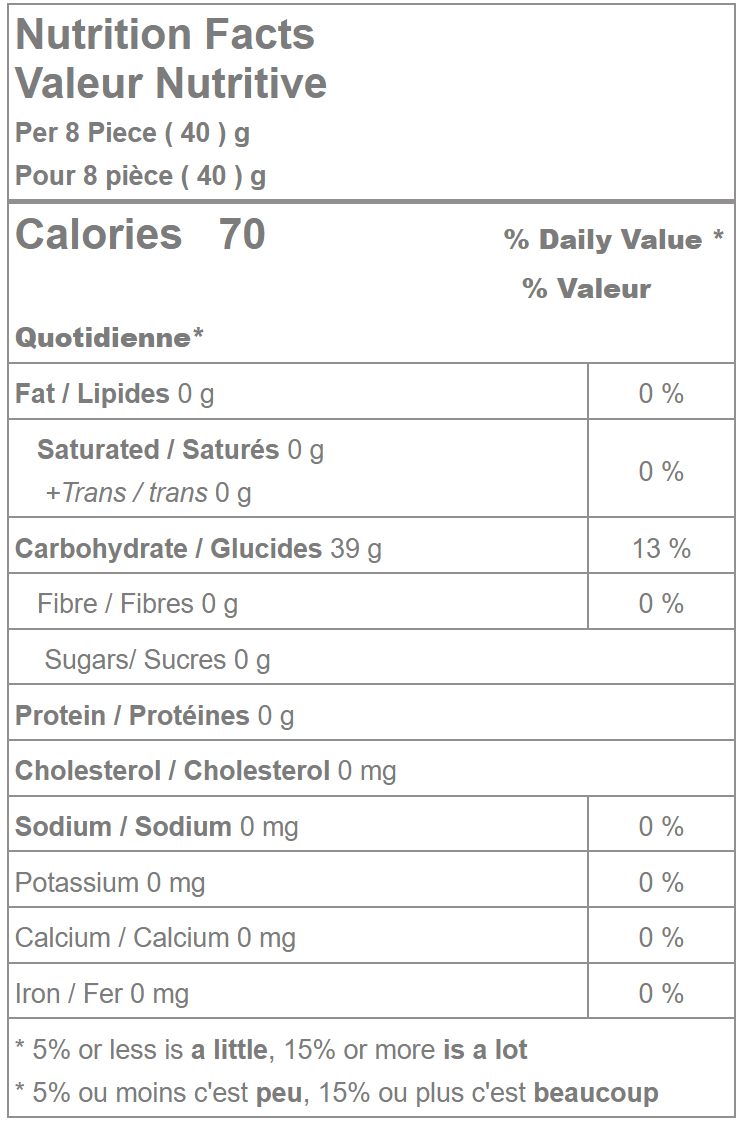Click the Valeur Nutritive heading

pyautogui.click(x=171, y=83)
